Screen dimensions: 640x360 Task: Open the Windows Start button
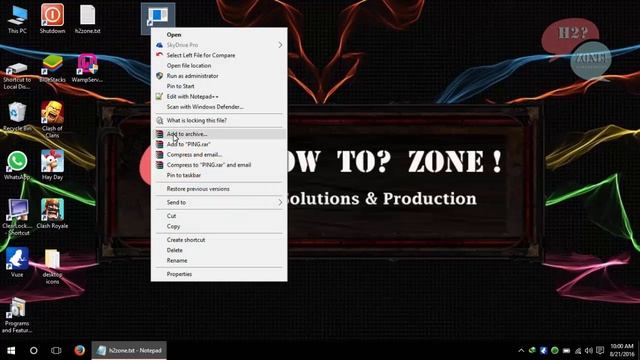[x=11, y=350]
